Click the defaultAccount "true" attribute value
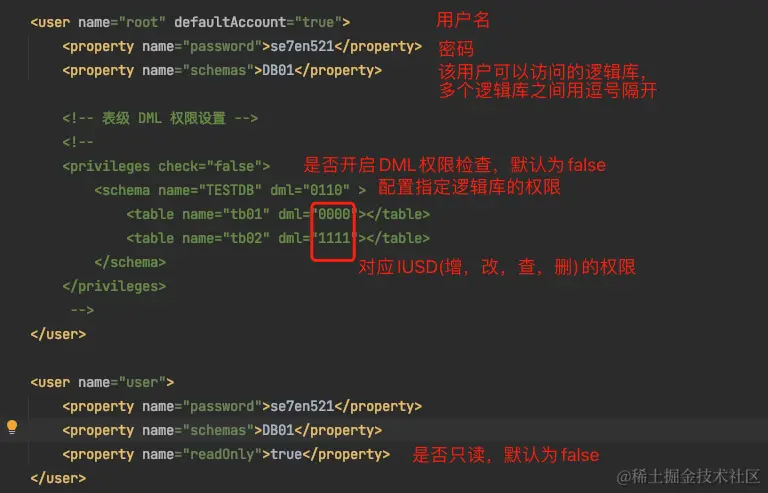The height and width of the screenshot is (493, 768). coord(318,23)
